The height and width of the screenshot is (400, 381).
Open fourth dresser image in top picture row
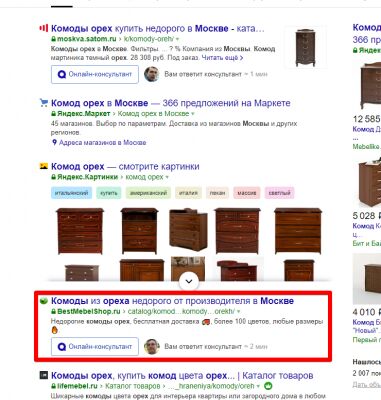click(237, 231)
